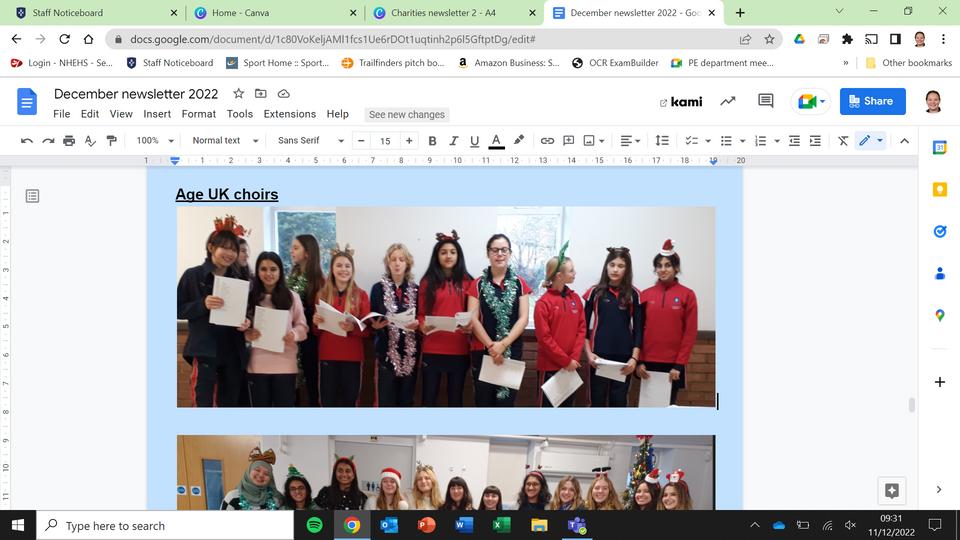
Task: Open the checklist dropdown arrow
Action: pyautogui.click(x=708, y=141)
